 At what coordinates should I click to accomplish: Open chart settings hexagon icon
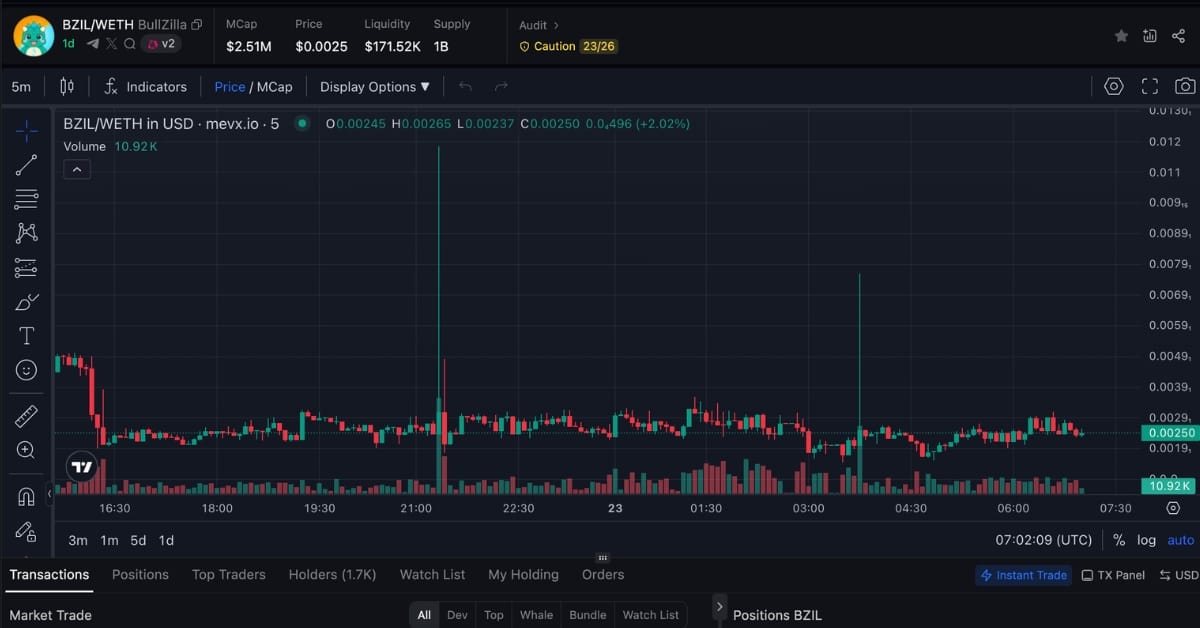1113,87
